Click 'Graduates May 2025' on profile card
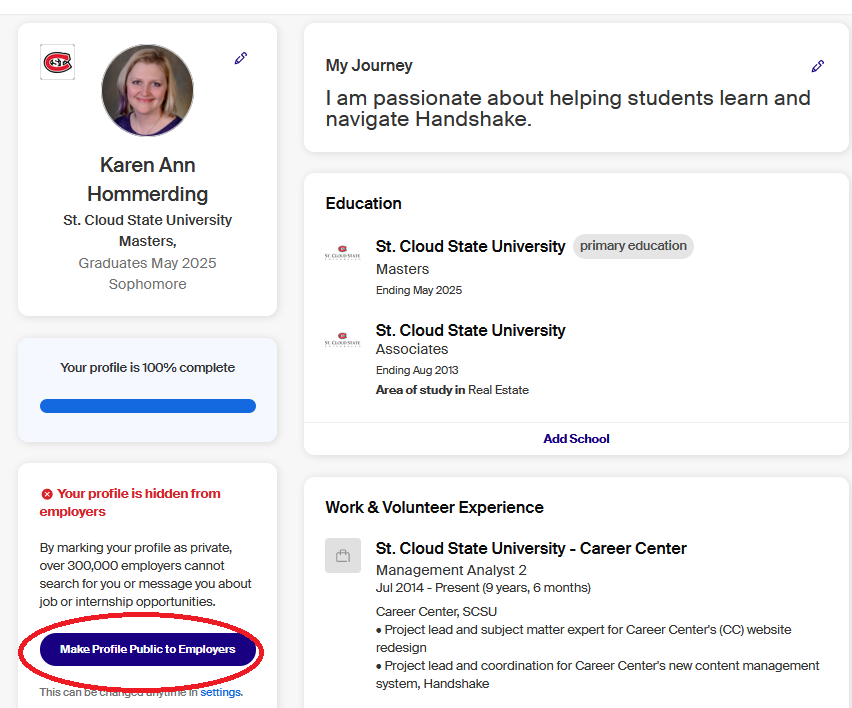Screen dimensions: 852x708 pyautogui.click(x=147, y=263)
